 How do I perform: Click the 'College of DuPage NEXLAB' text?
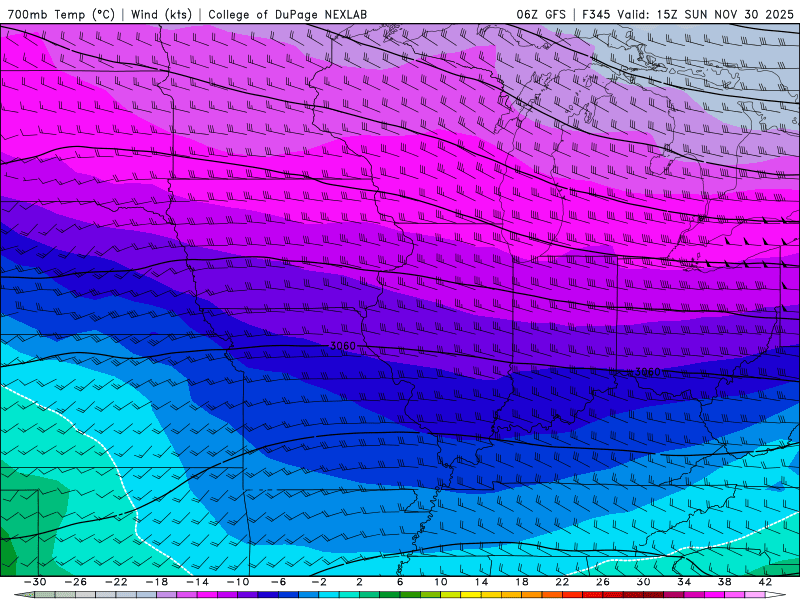287,14
